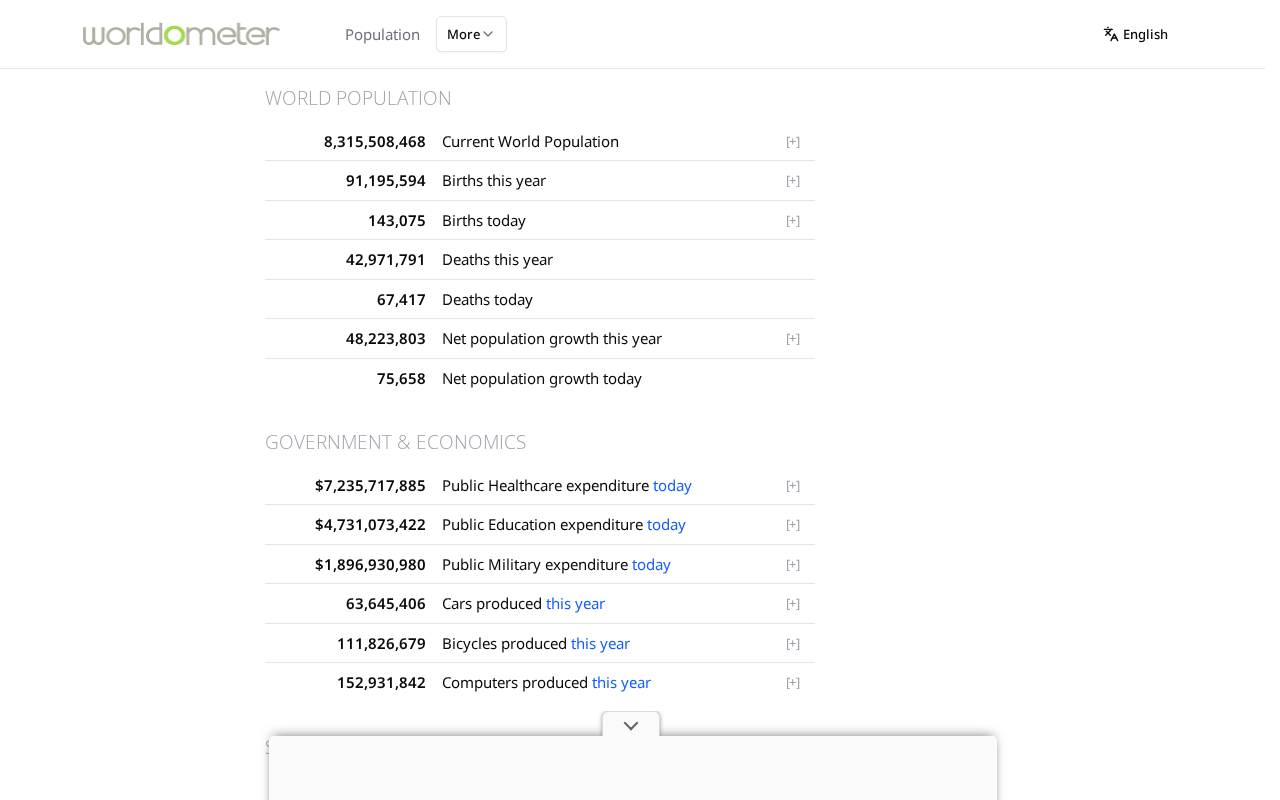Click 'today' link beside Public Healthcare expenditure

[x=672, y=486]
